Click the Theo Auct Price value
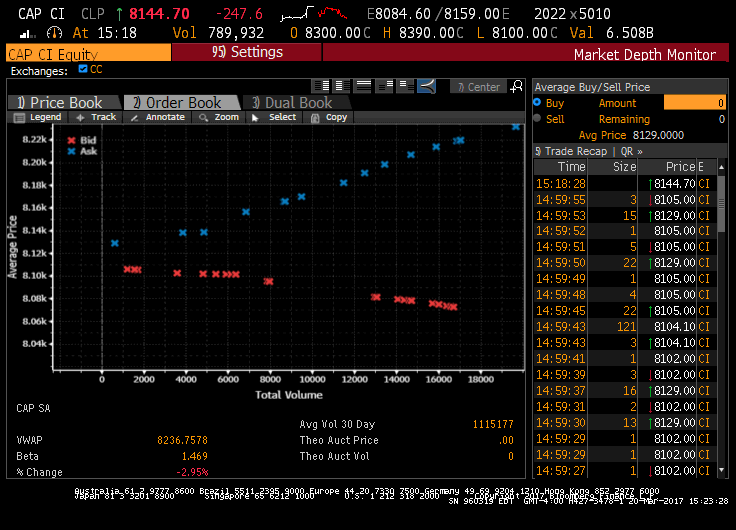 click(x=506, y=440)
